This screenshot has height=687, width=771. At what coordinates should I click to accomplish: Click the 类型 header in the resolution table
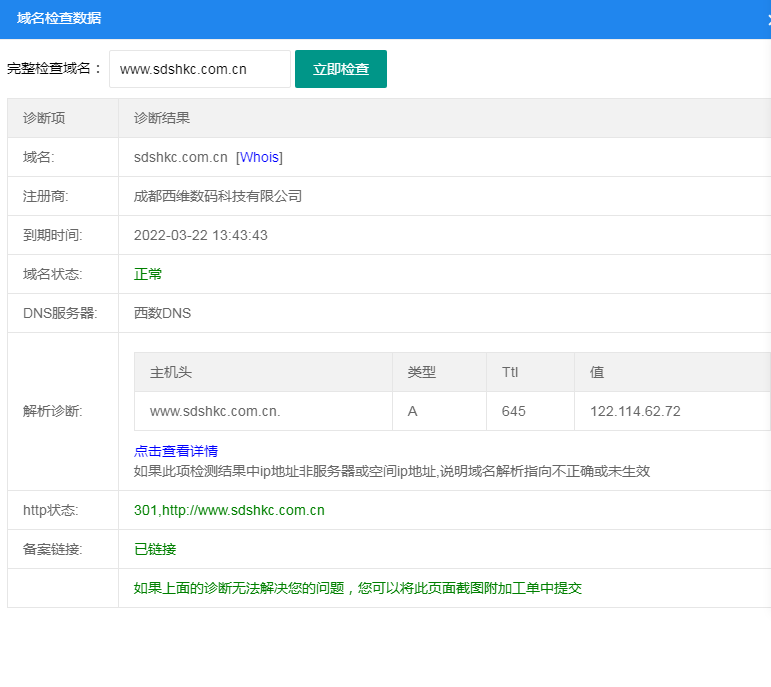[x=421, y=372]
